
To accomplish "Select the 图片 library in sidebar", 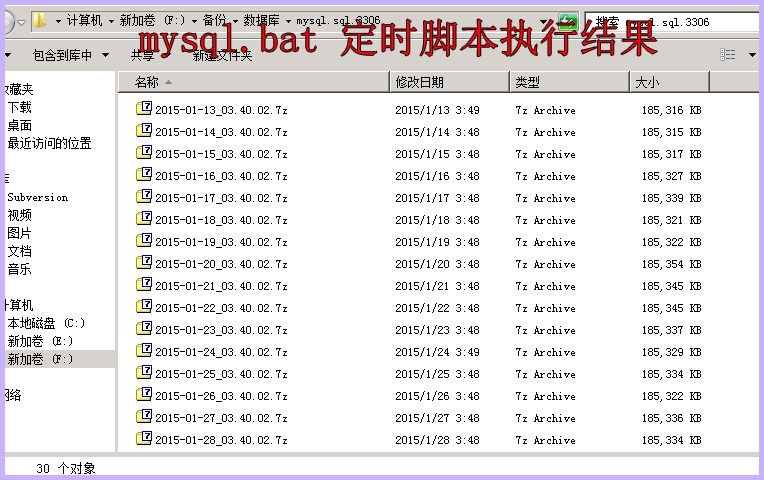I will tap(19, 233).
